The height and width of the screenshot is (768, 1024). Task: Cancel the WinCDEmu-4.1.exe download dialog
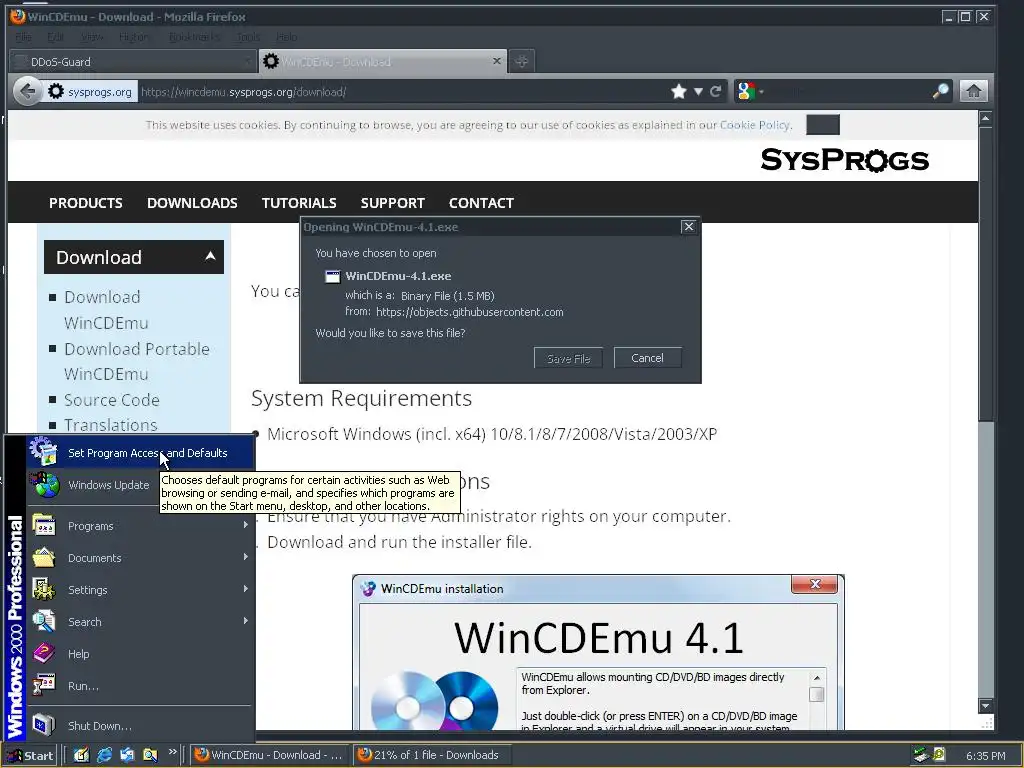[x=647, y=358]
